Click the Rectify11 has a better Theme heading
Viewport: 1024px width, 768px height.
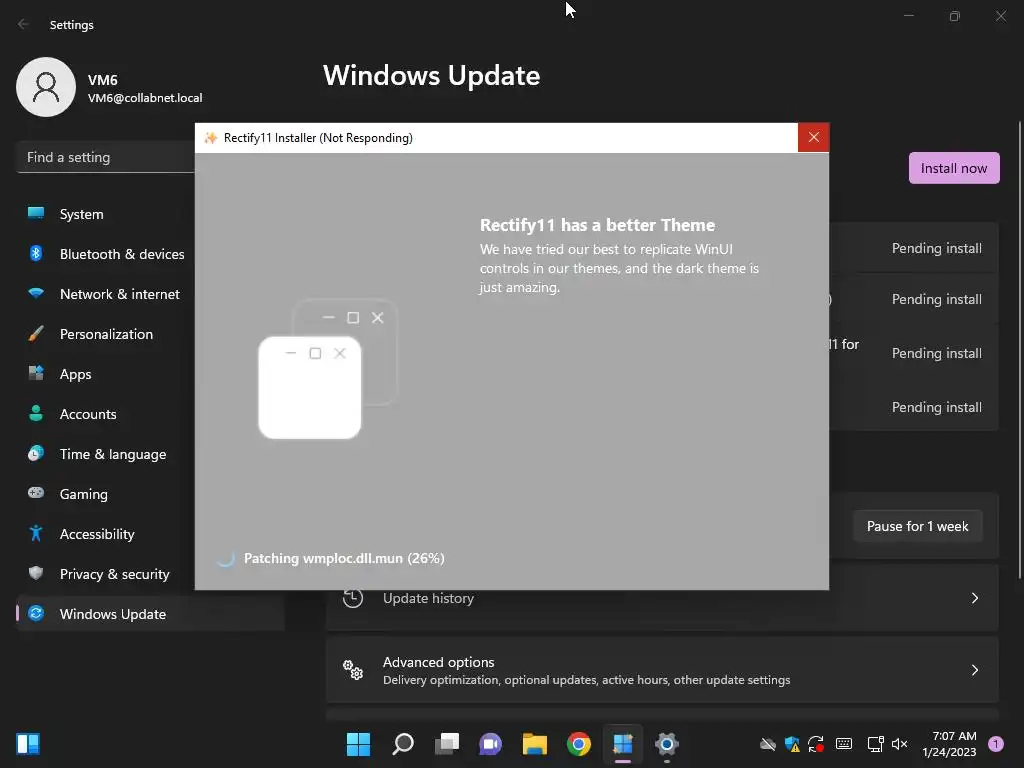(x=598, y=225)
